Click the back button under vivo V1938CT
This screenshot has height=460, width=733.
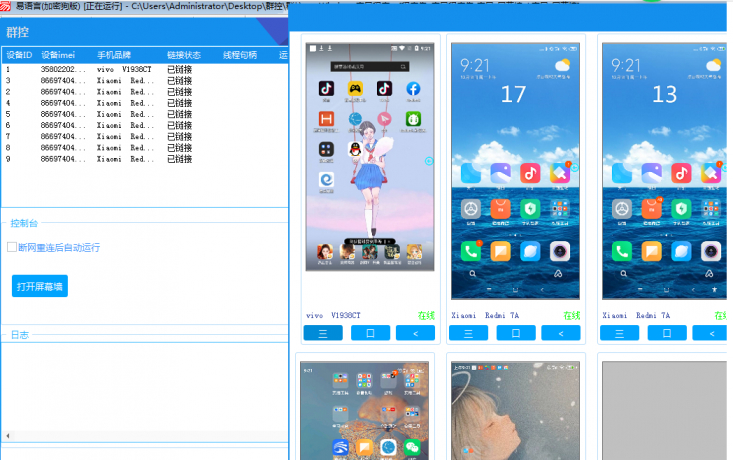click(x=415, y=333)
